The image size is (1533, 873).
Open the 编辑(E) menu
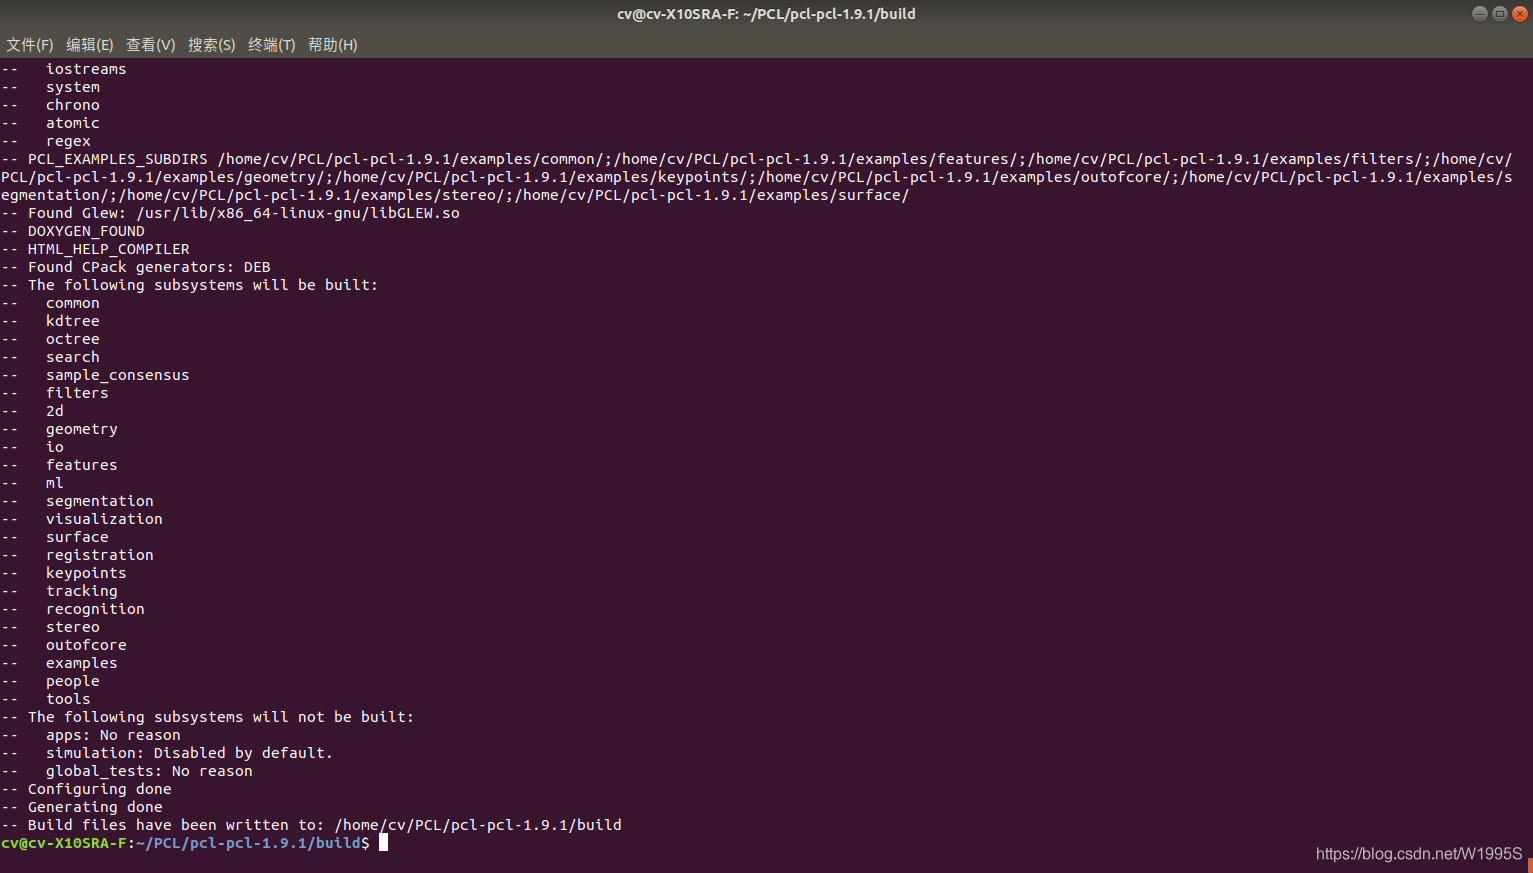point(90,45)
